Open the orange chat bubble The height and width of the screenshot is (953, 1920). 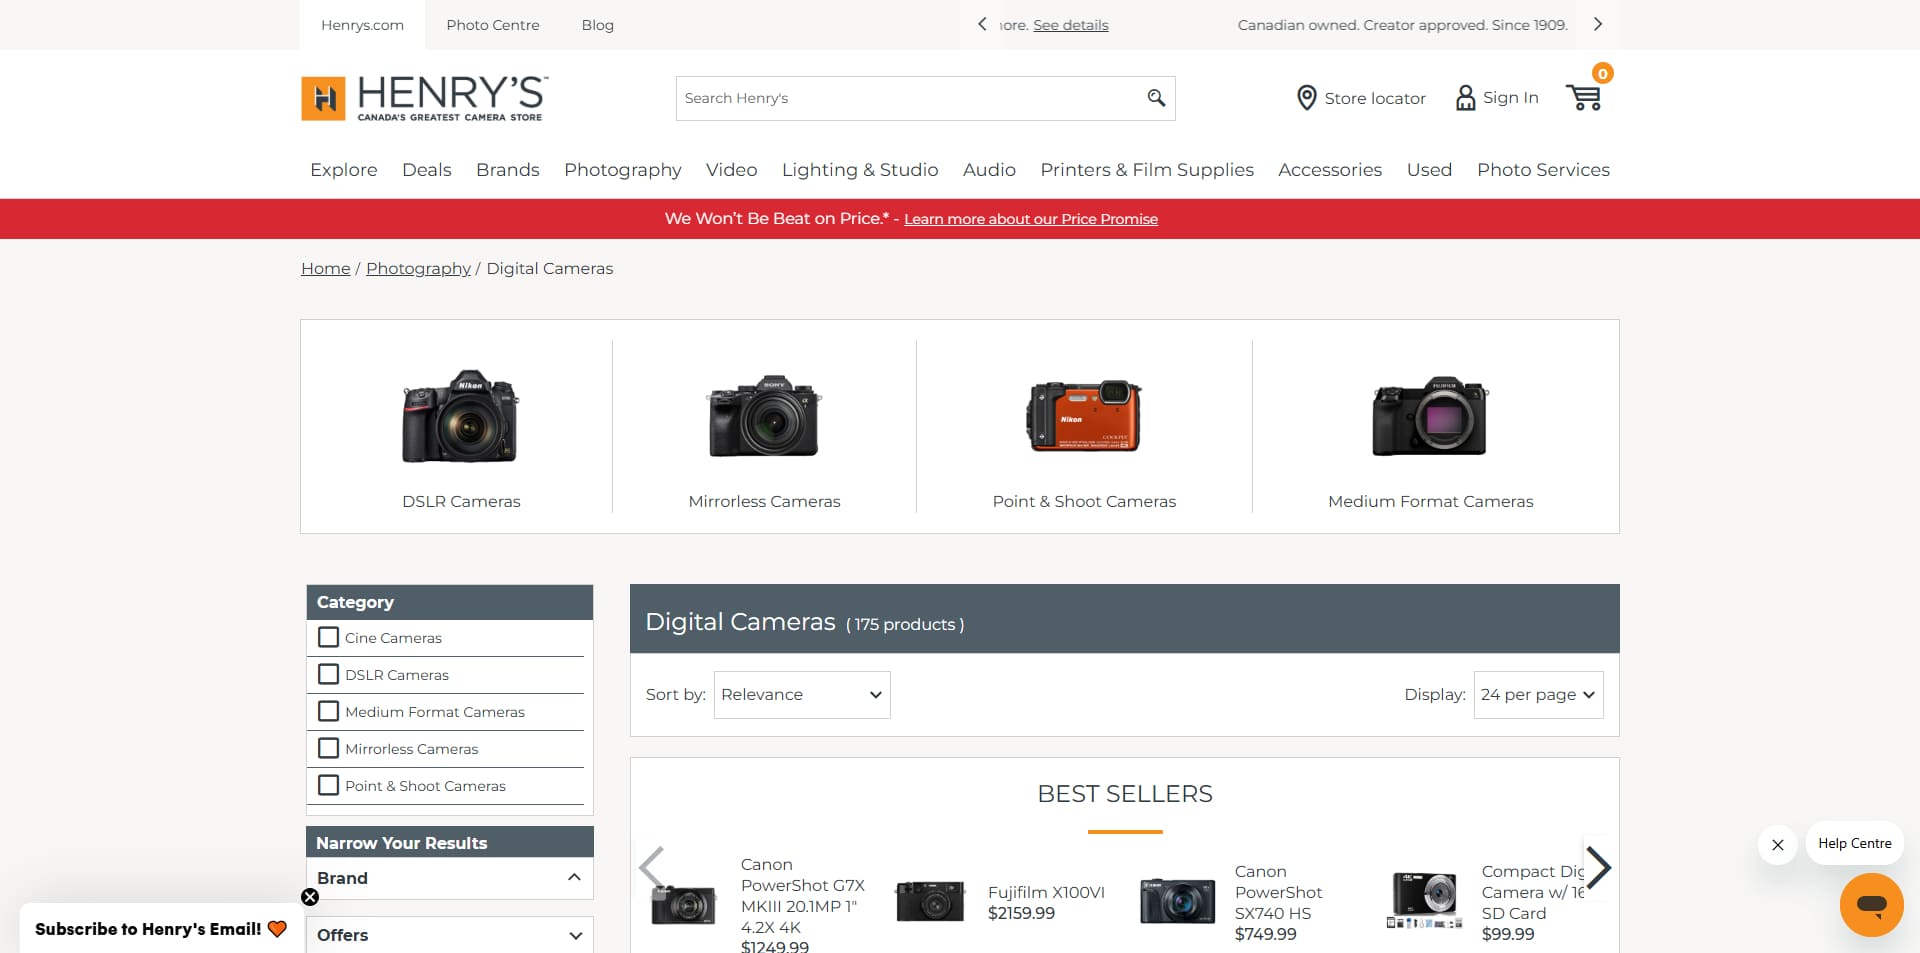[x=1871, y=905]
